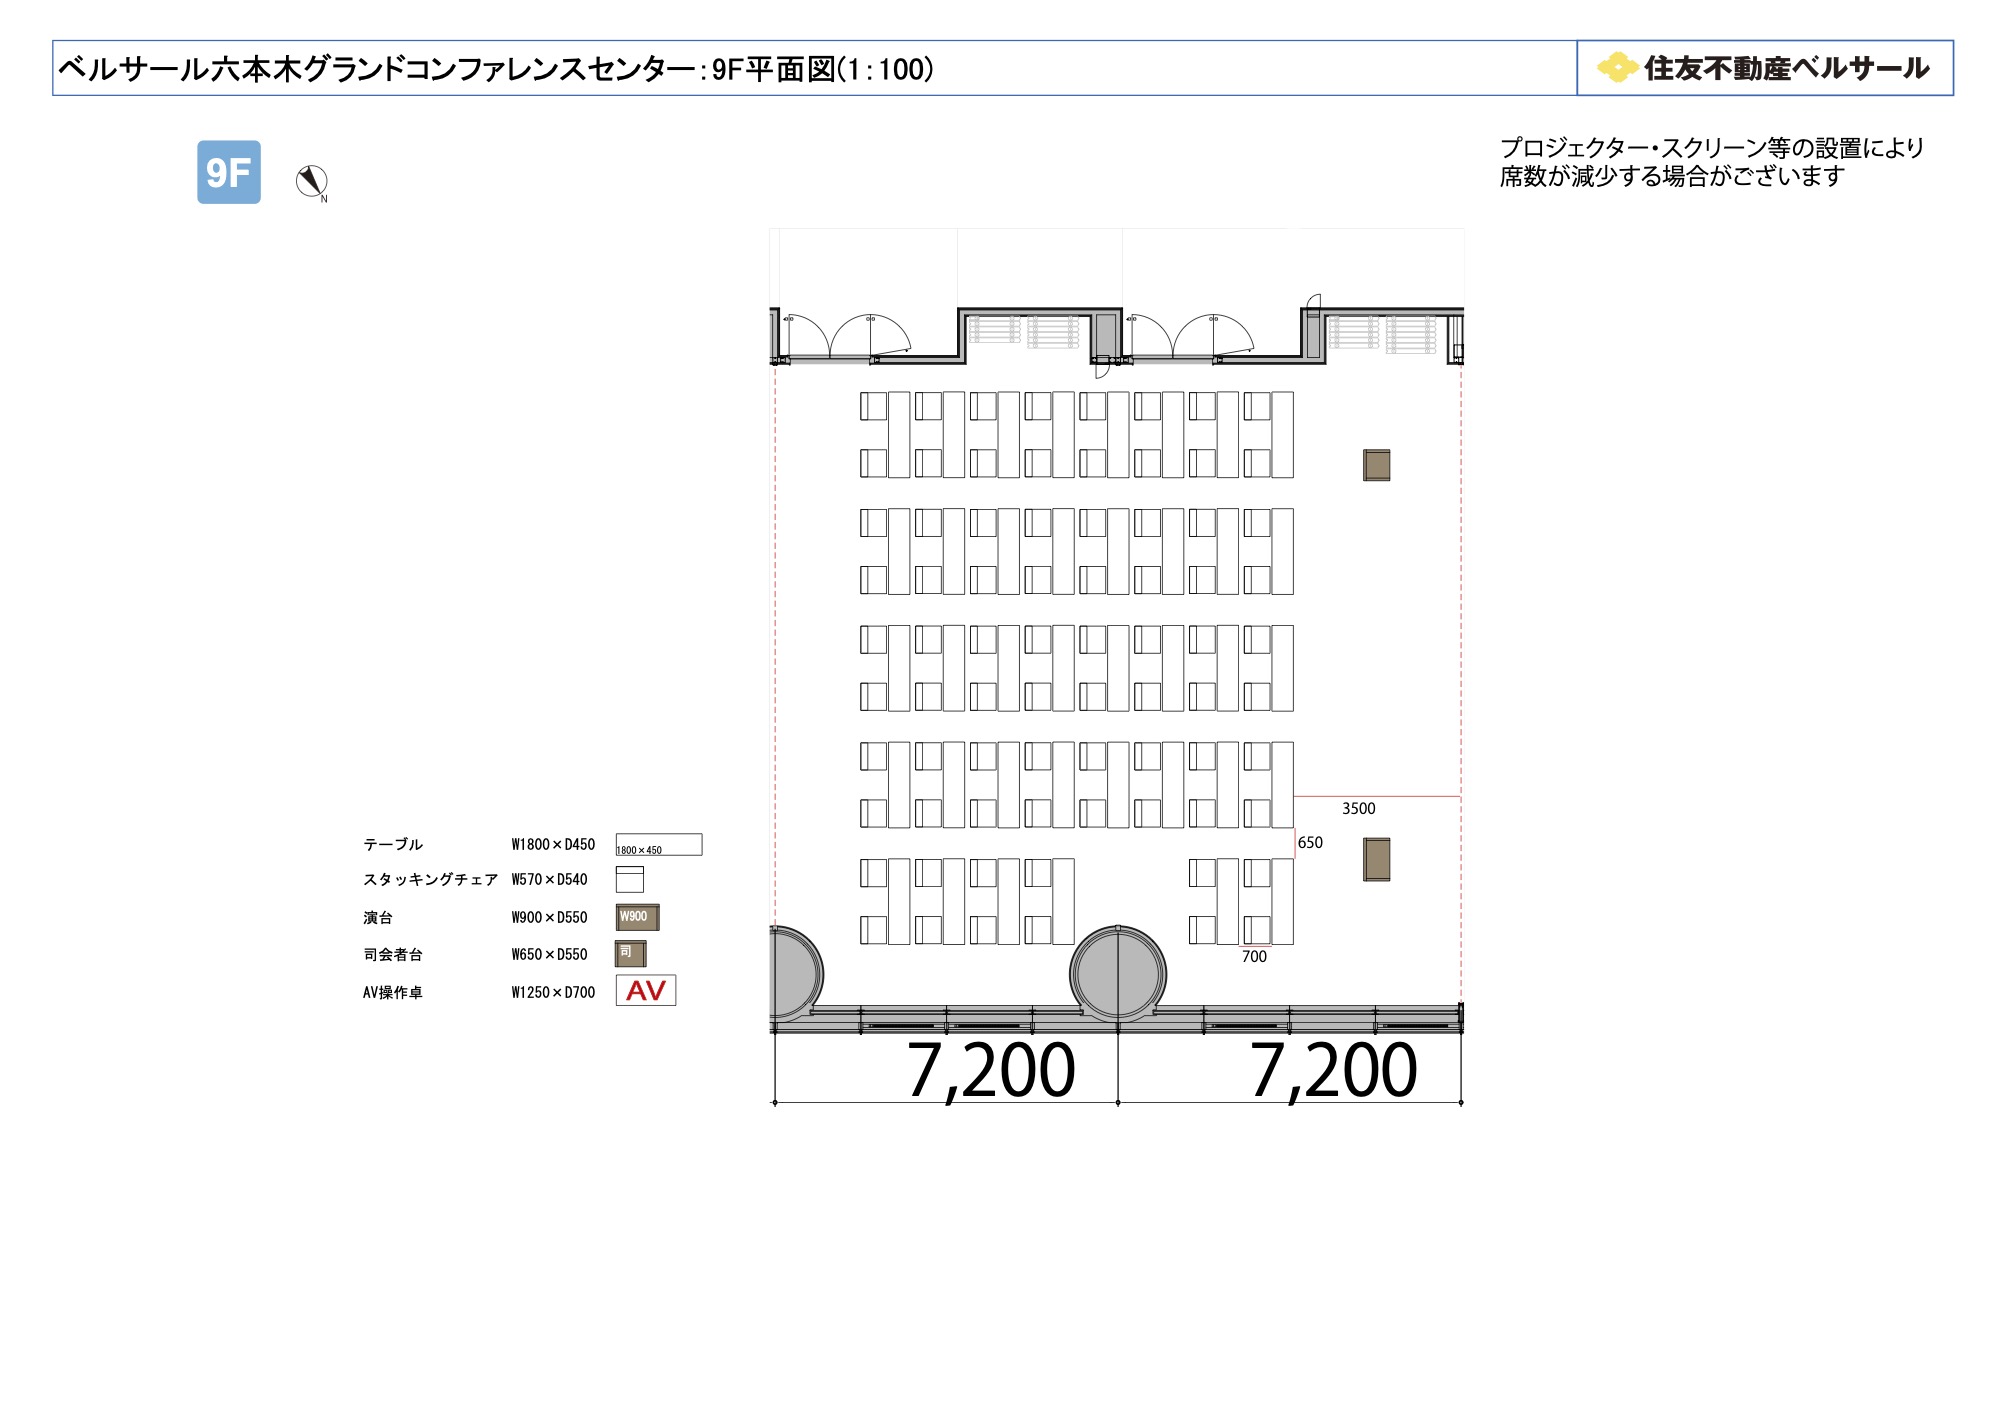Click the note line 席数が減少する場合がございます

(x=1672, y=176)
